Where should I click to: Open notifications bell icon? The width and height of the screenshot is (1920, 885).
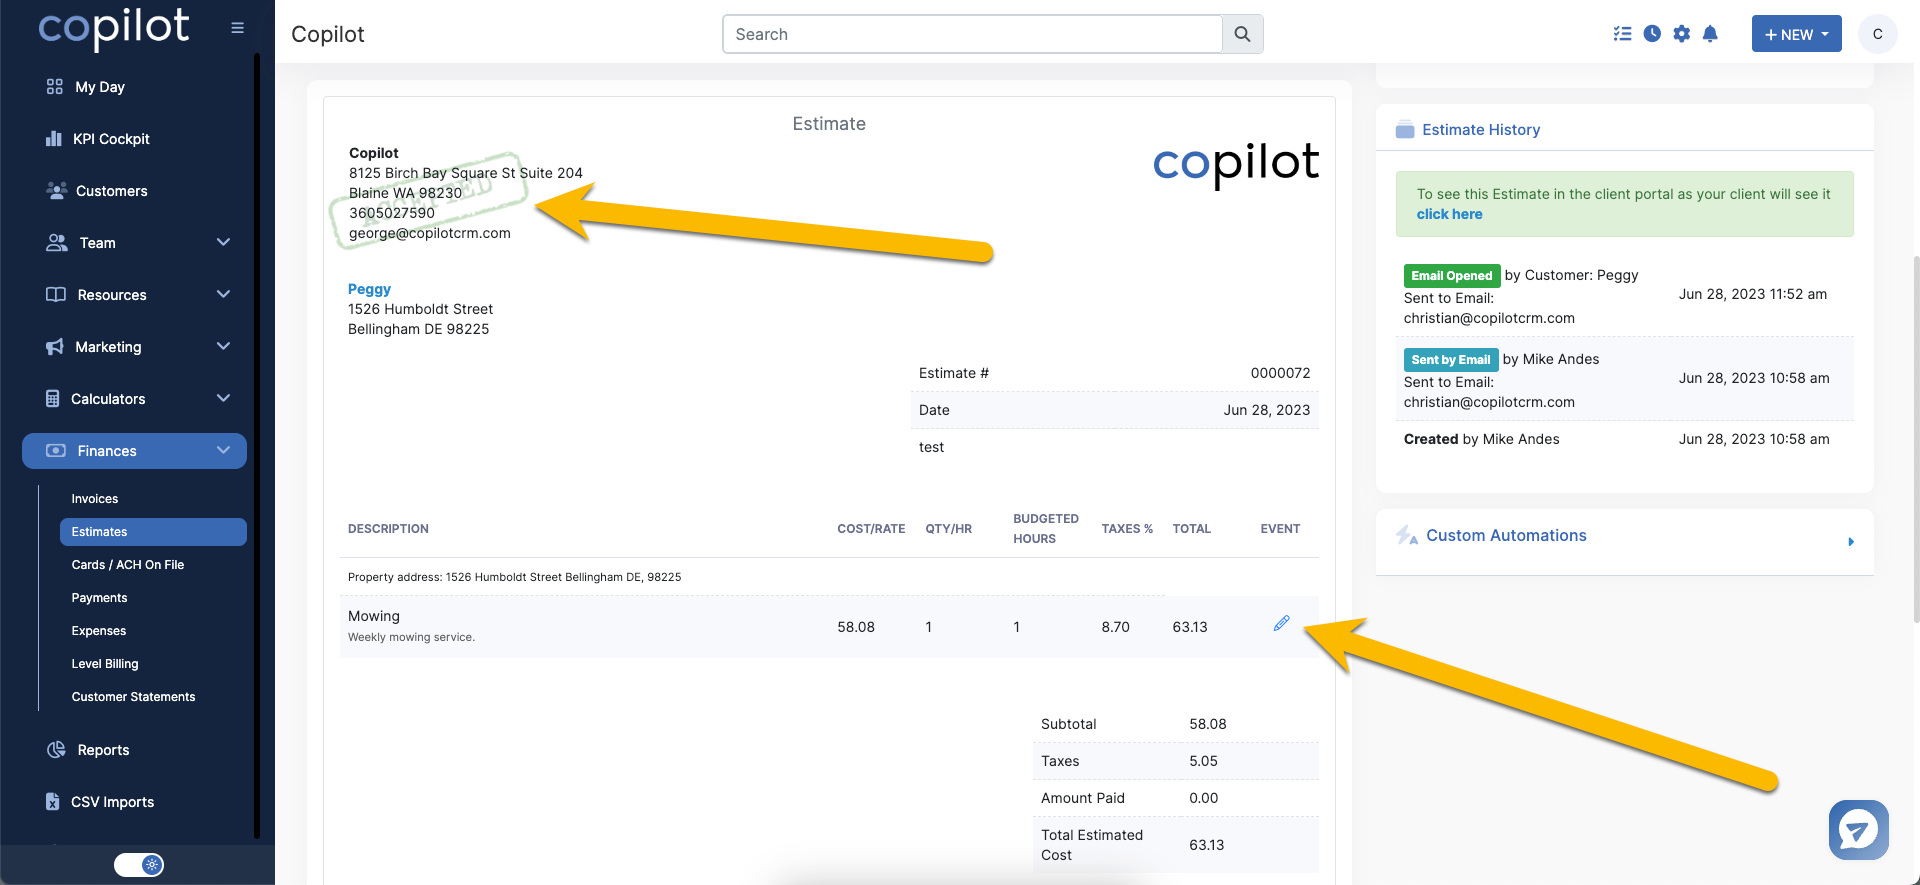tap(1710, 34)
